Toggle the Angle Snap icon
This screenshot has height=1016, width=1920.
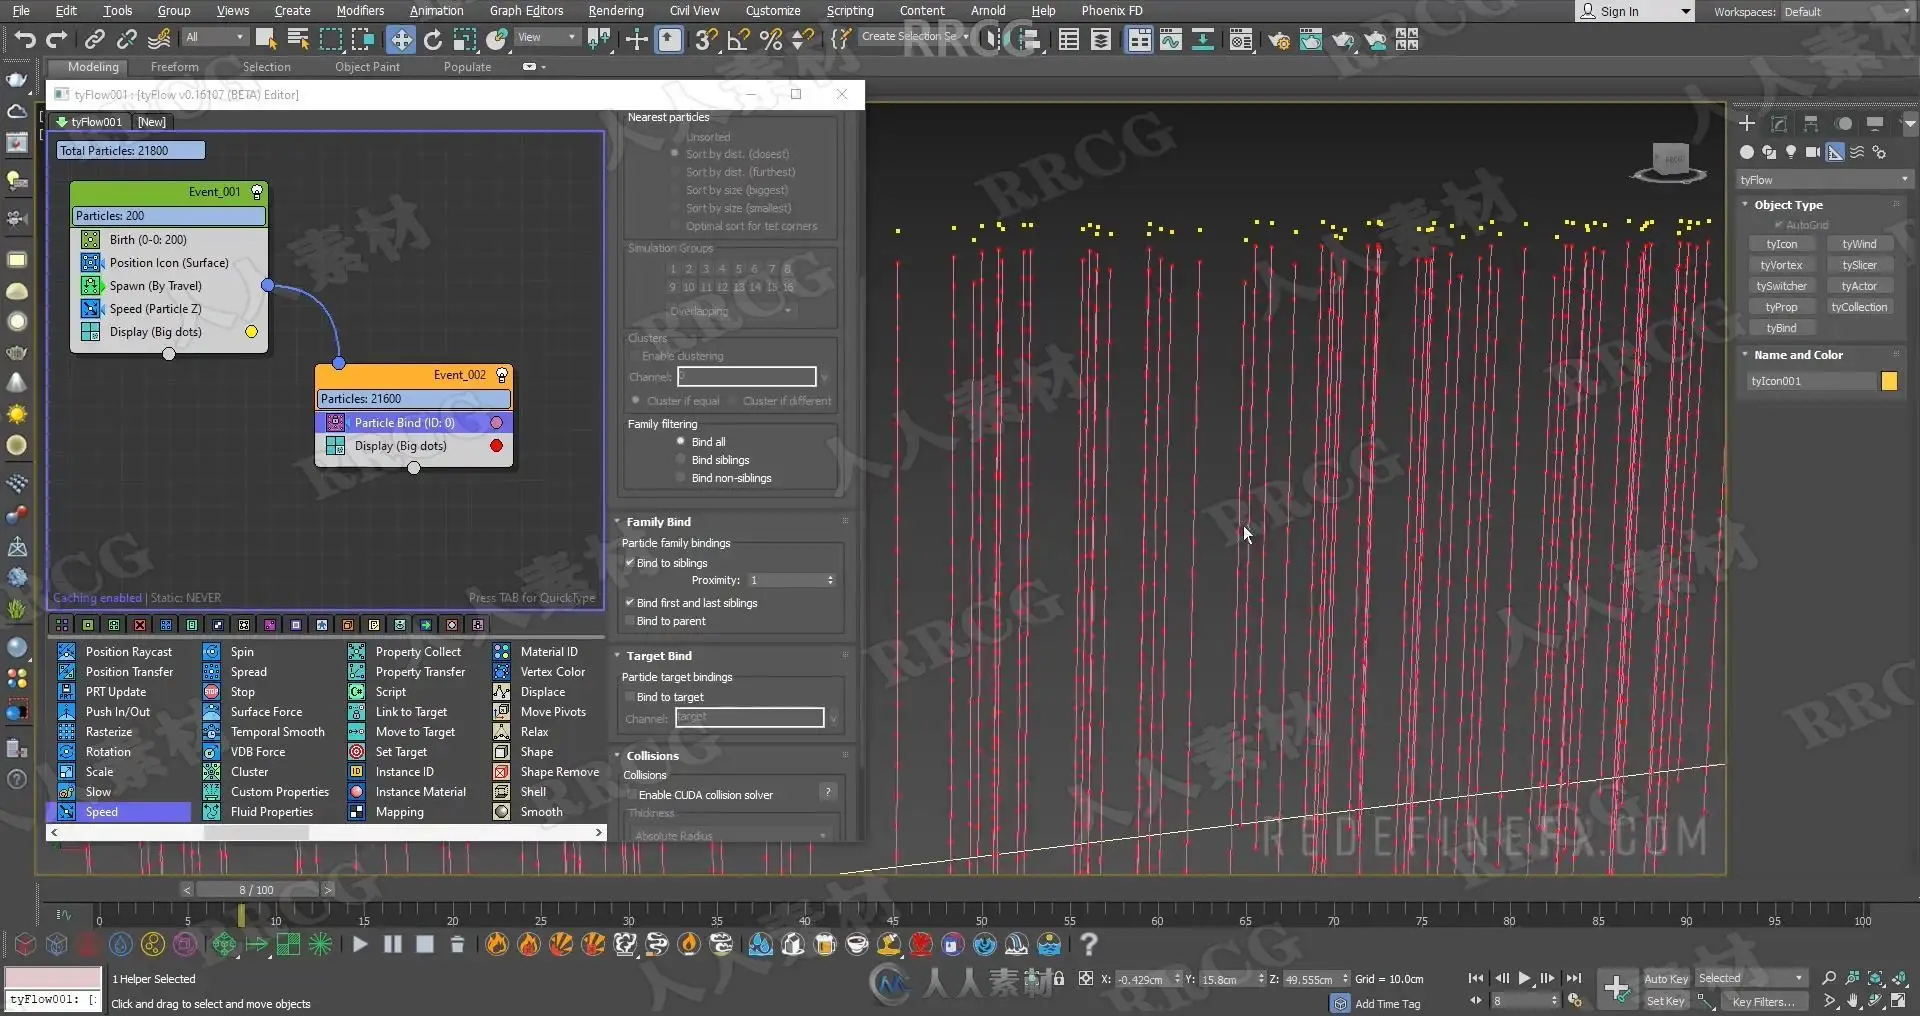(x=739, y=40)
